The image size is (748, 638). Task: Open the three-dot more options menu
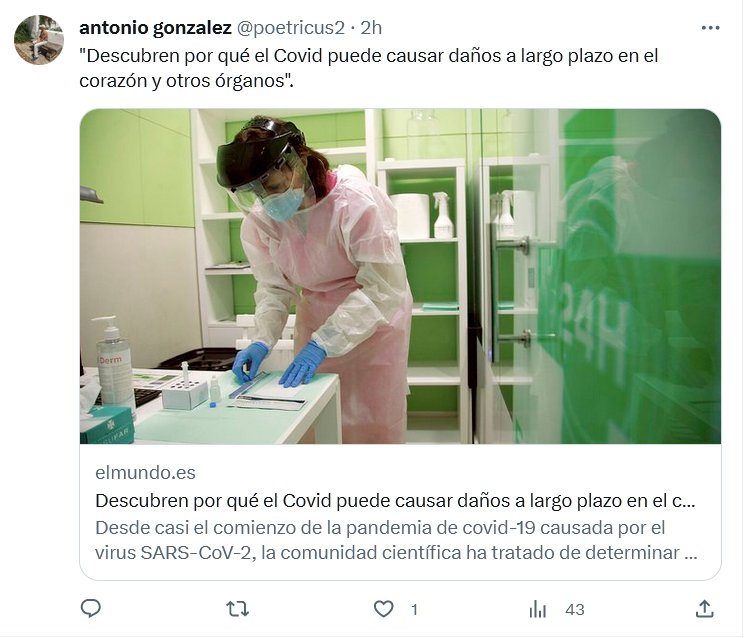pyautogui.click(x=710, y=28)
